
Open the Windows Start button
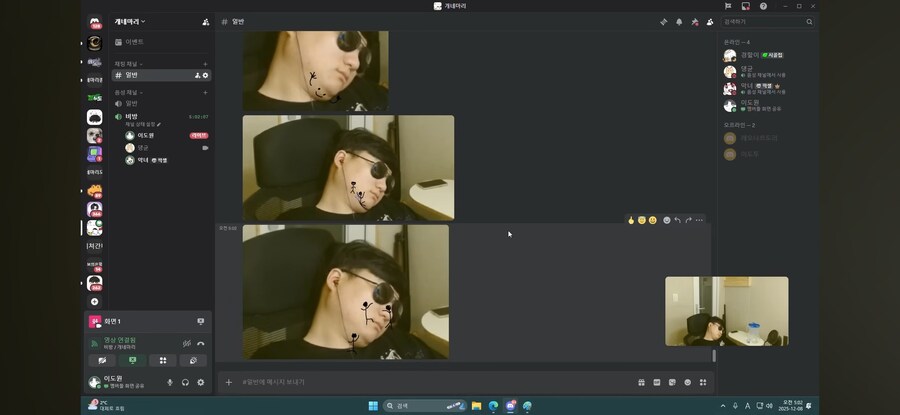(x=373, y=406)
